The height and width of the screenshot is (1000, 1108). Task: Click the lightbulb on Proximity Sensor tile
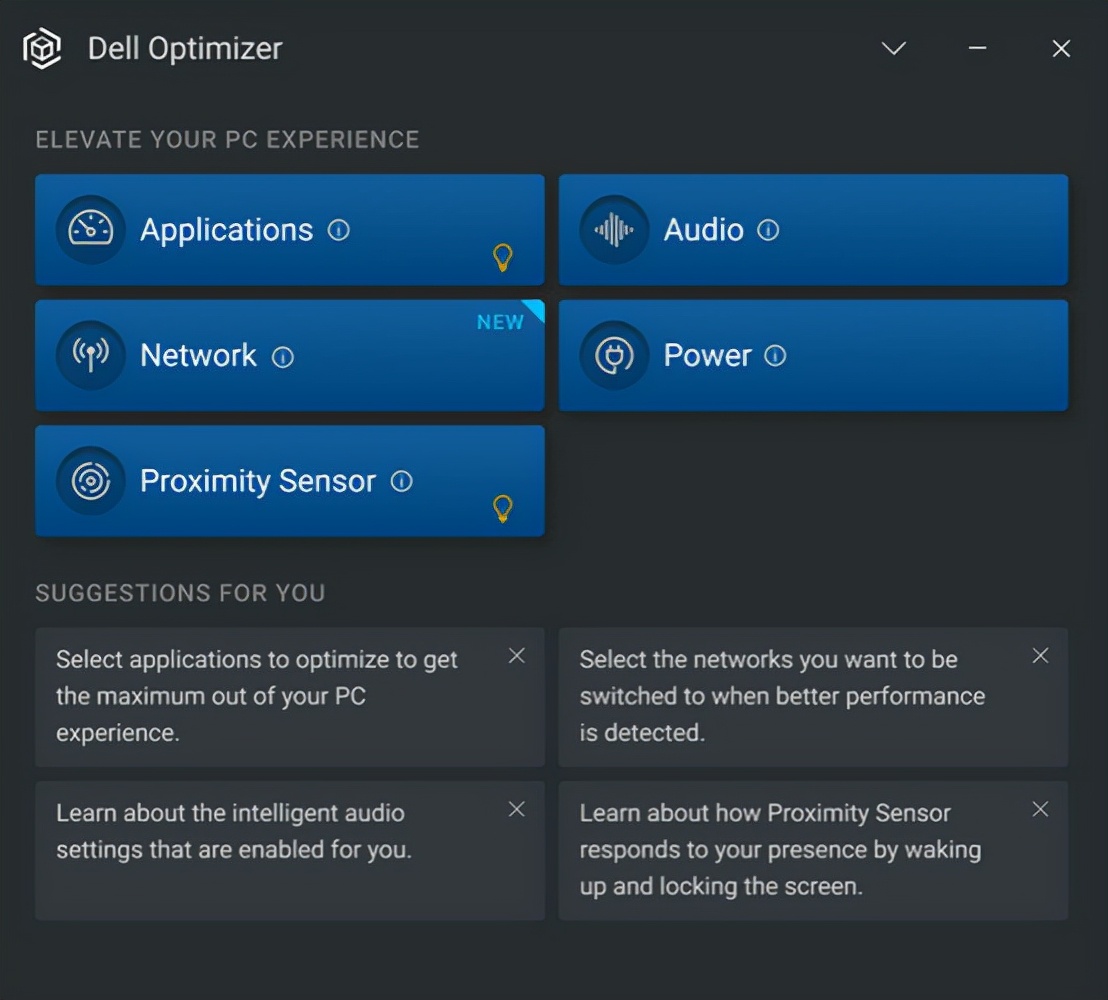click(x=503, y=509)
